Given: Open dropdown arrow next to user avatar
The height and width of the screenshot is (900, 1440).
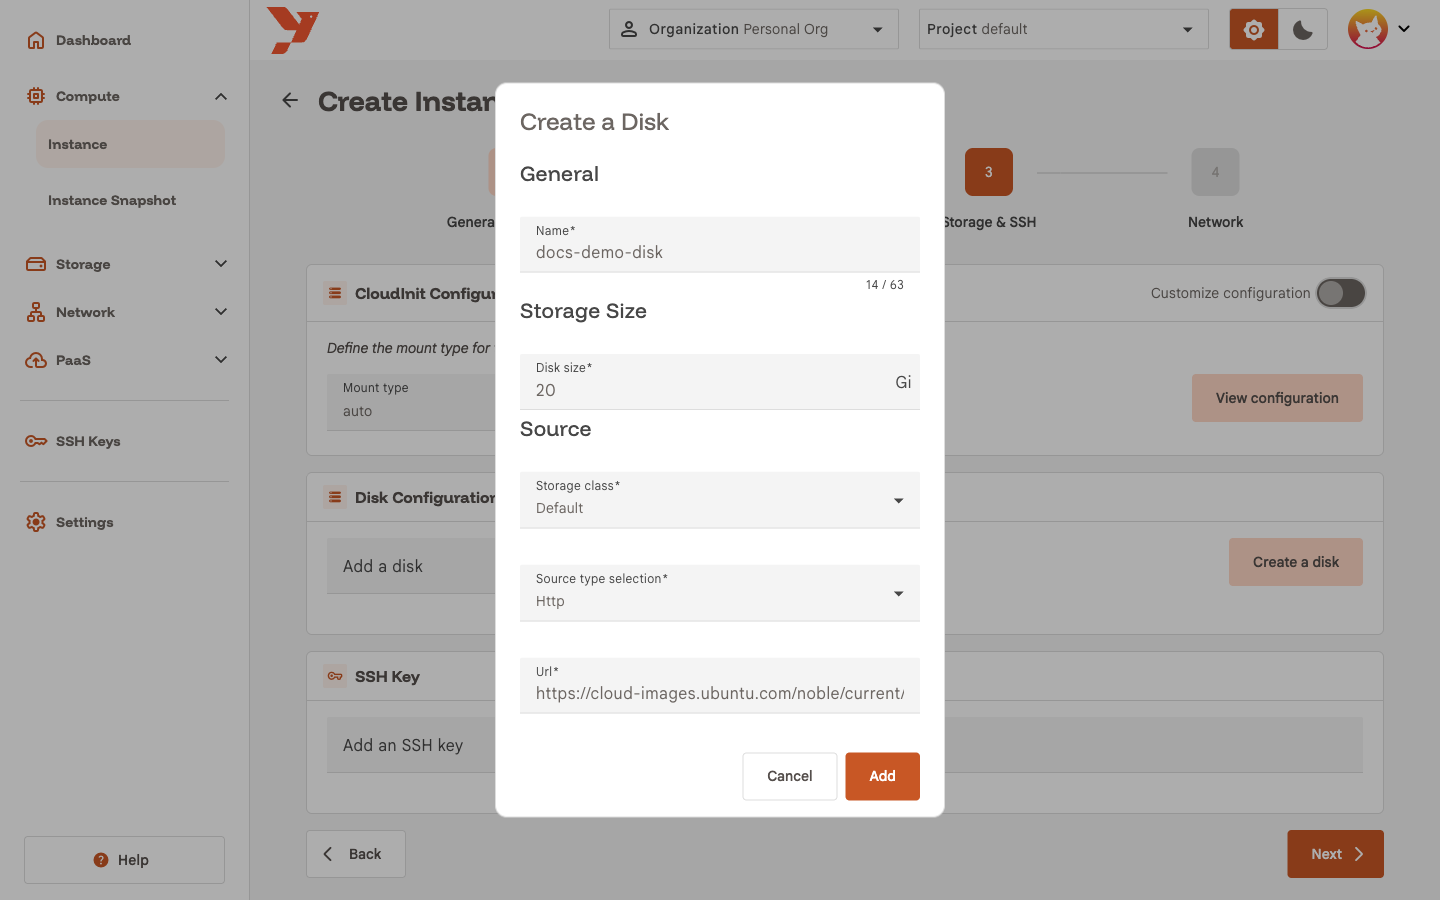Looking at the screenshot, I should 1404,29.
